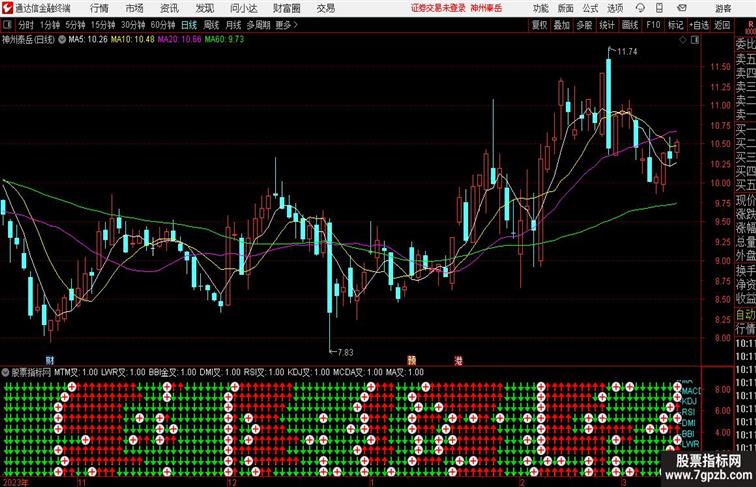Click the DMI row label in indicator panel
The image size is (756, 487).
[x=688, y=423]
